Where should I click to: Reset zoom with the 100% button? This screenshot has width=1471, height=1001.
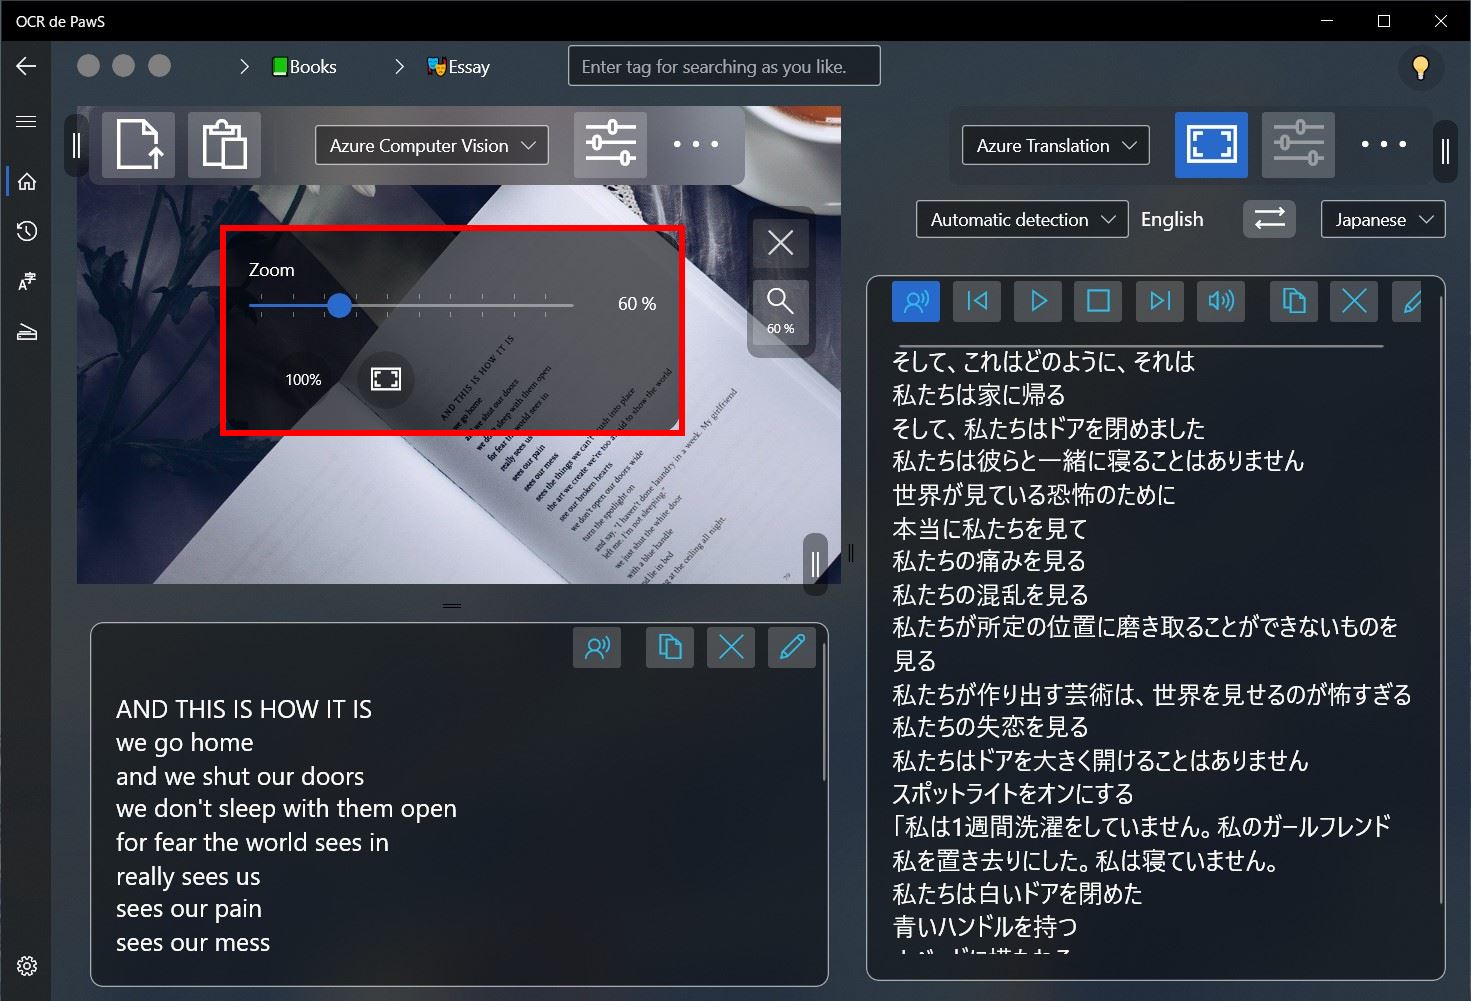tap(303, 379)
